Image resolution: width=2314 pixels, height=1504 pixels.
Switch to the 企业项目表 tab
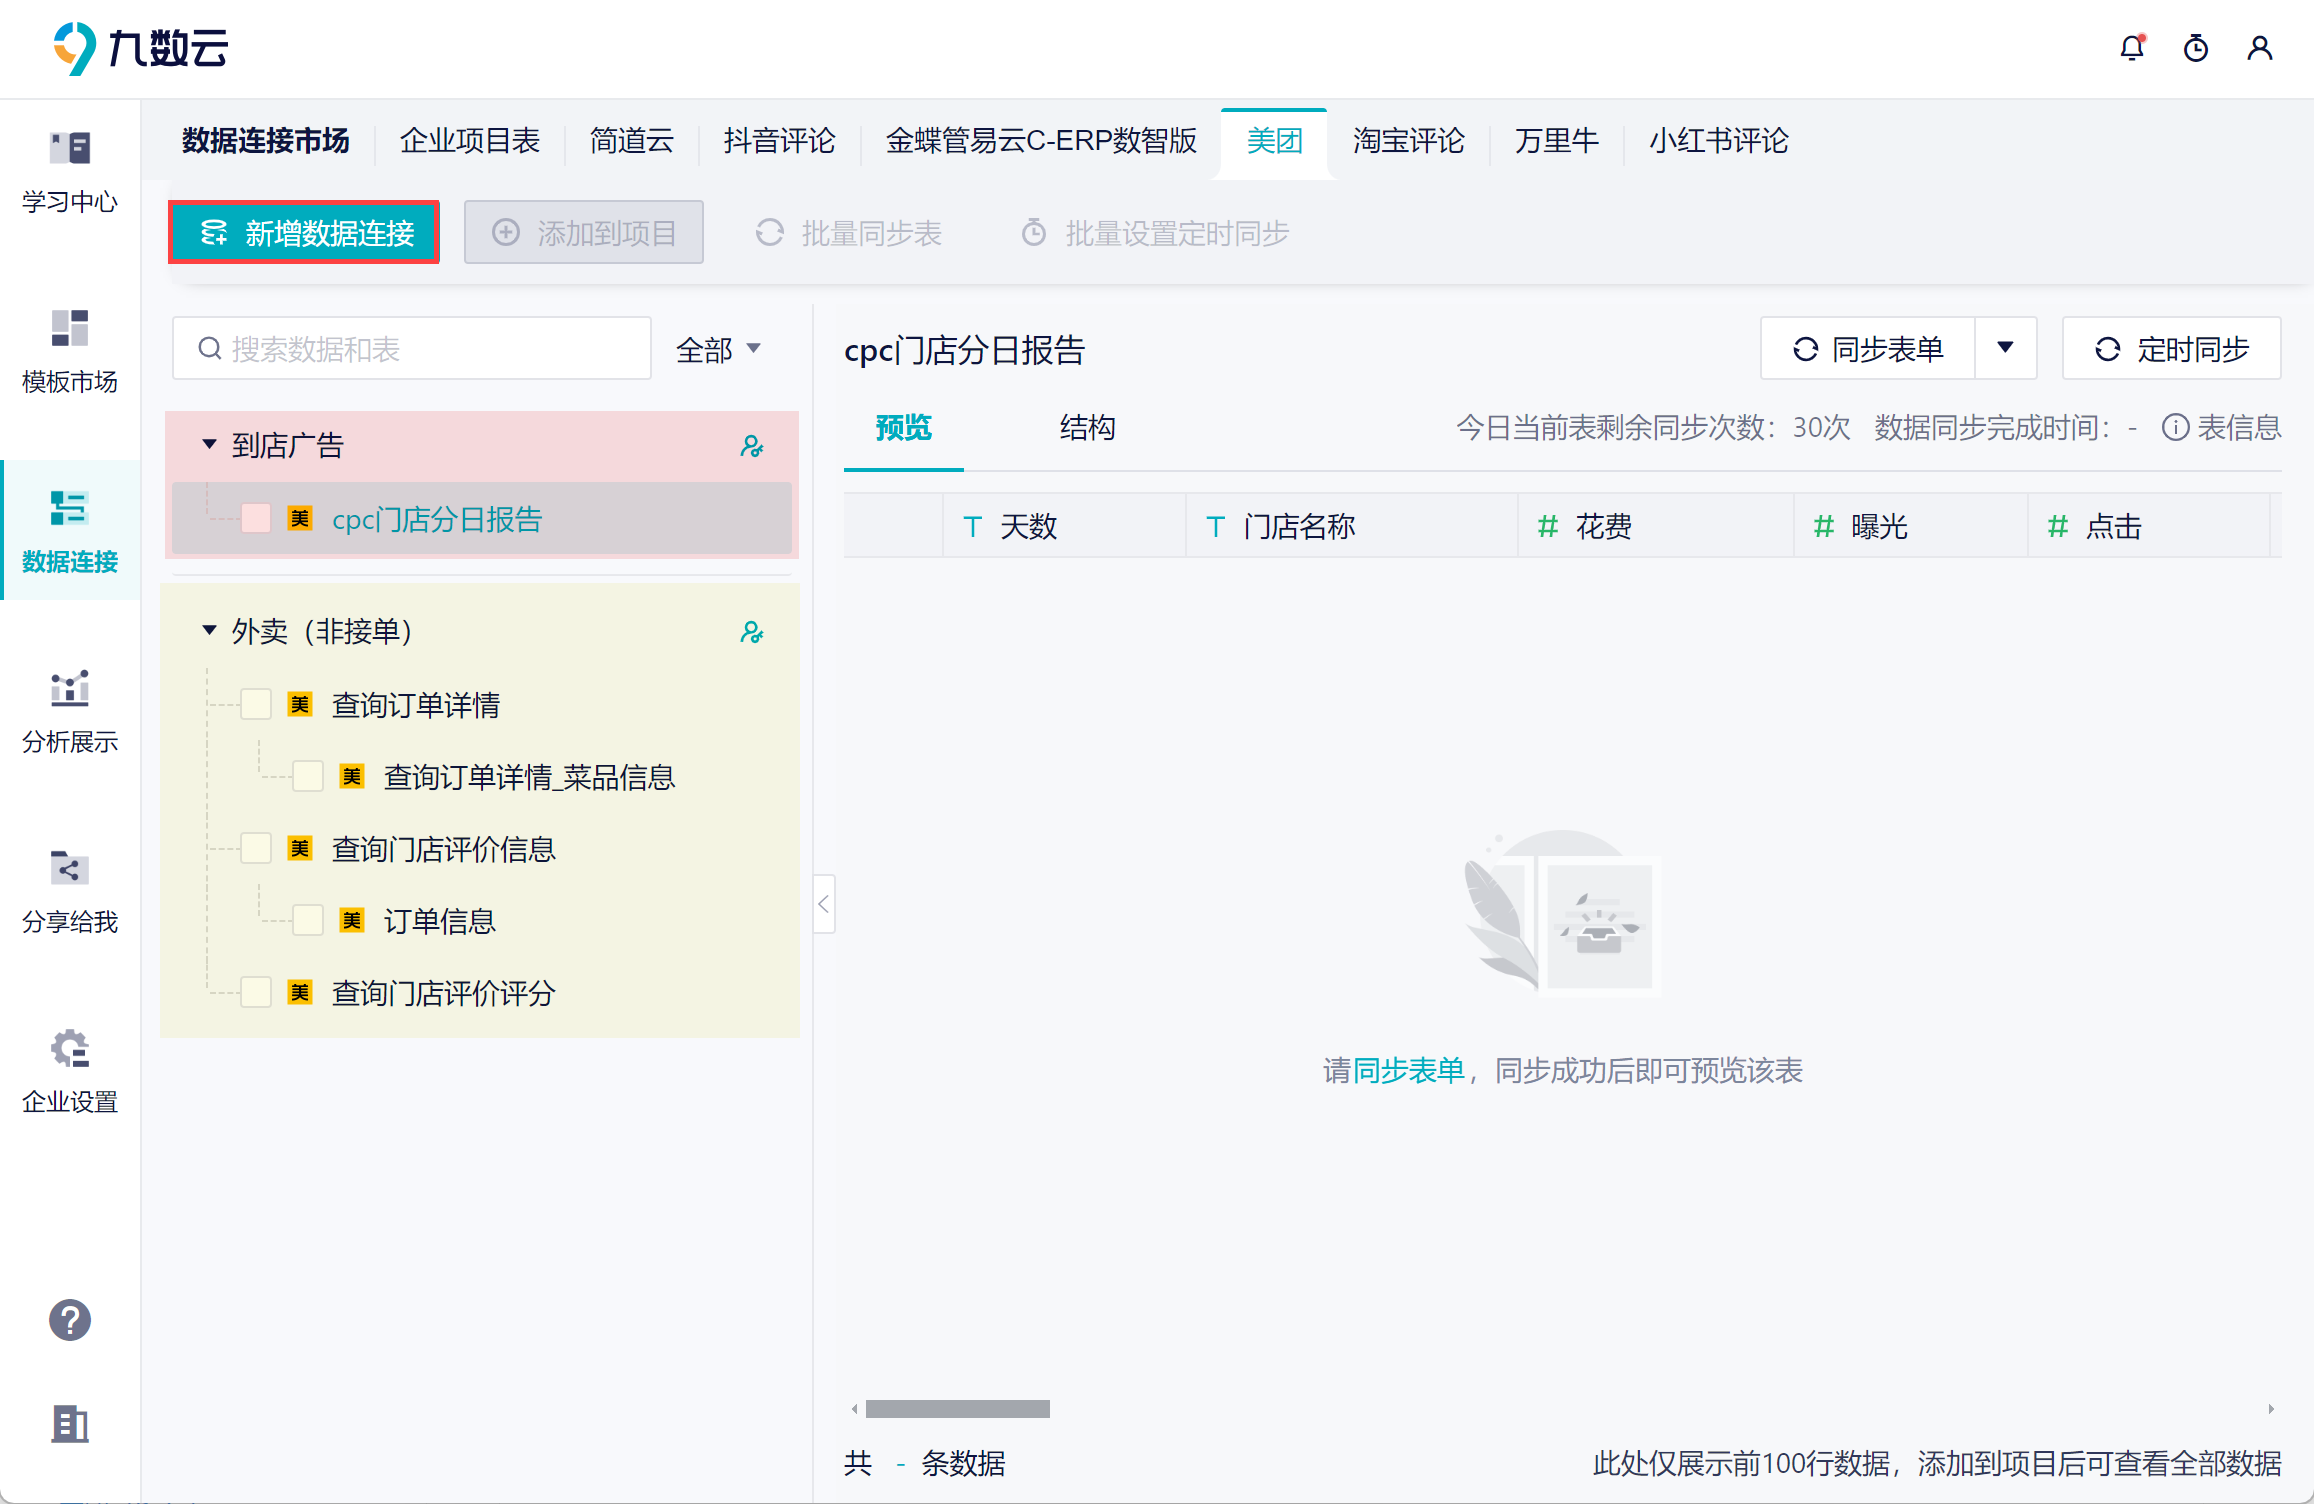pos(470,141)
